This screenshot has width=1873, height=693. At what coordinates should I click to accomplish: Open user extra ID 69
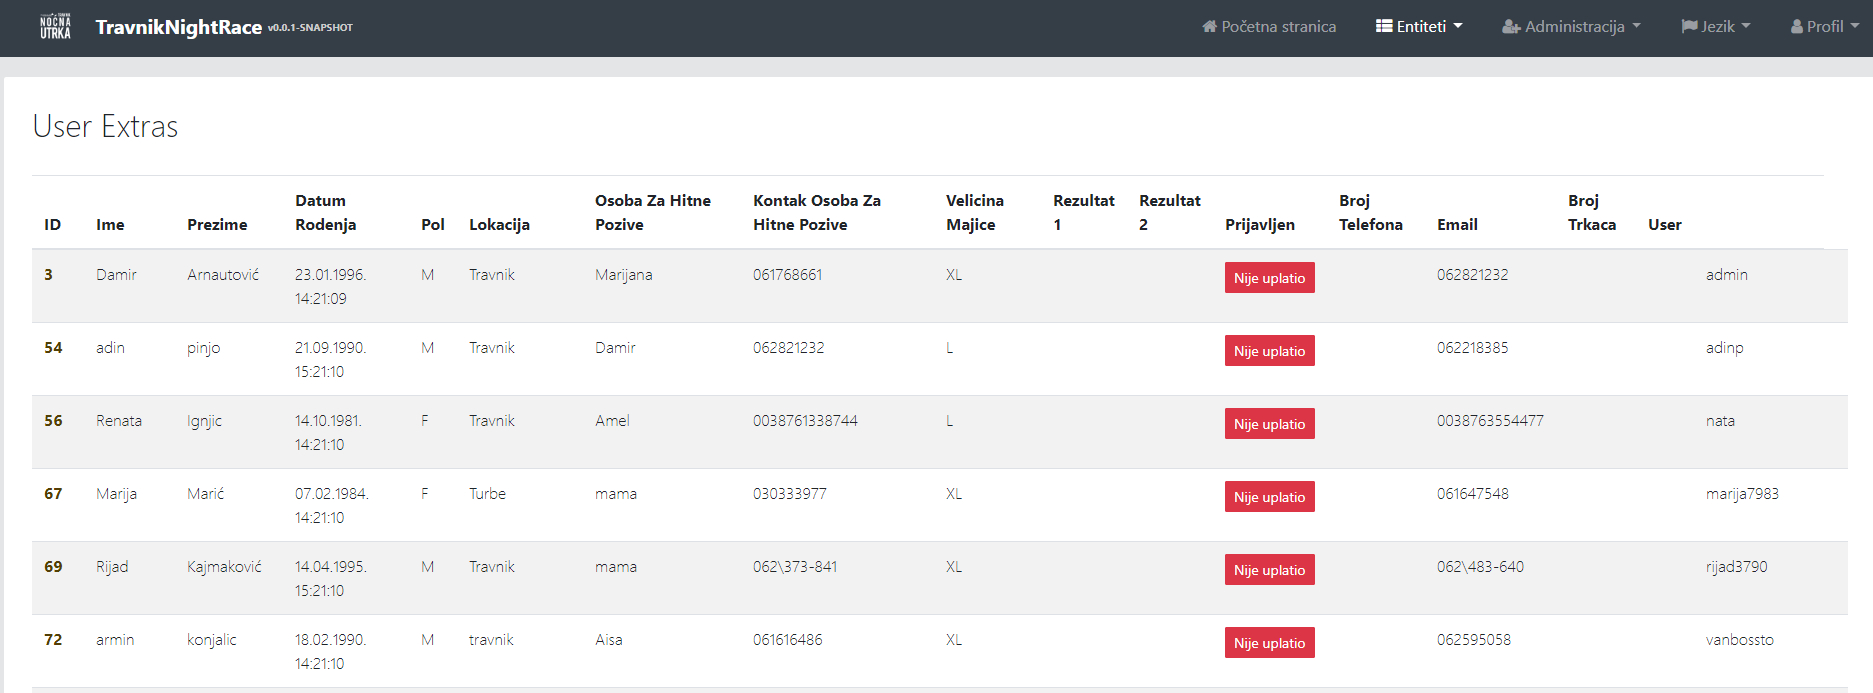coord(53,567)
